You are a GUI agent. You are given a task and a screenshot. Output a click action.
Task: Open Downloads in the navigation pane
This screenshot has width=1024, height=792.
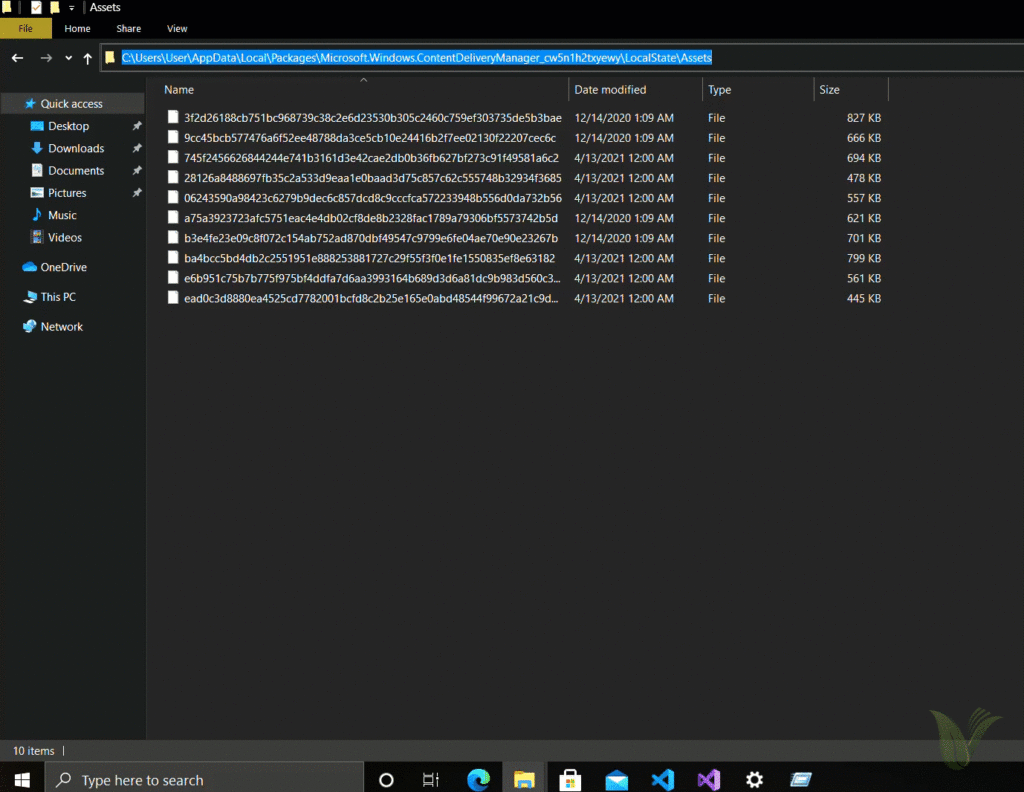pos(76,148)
